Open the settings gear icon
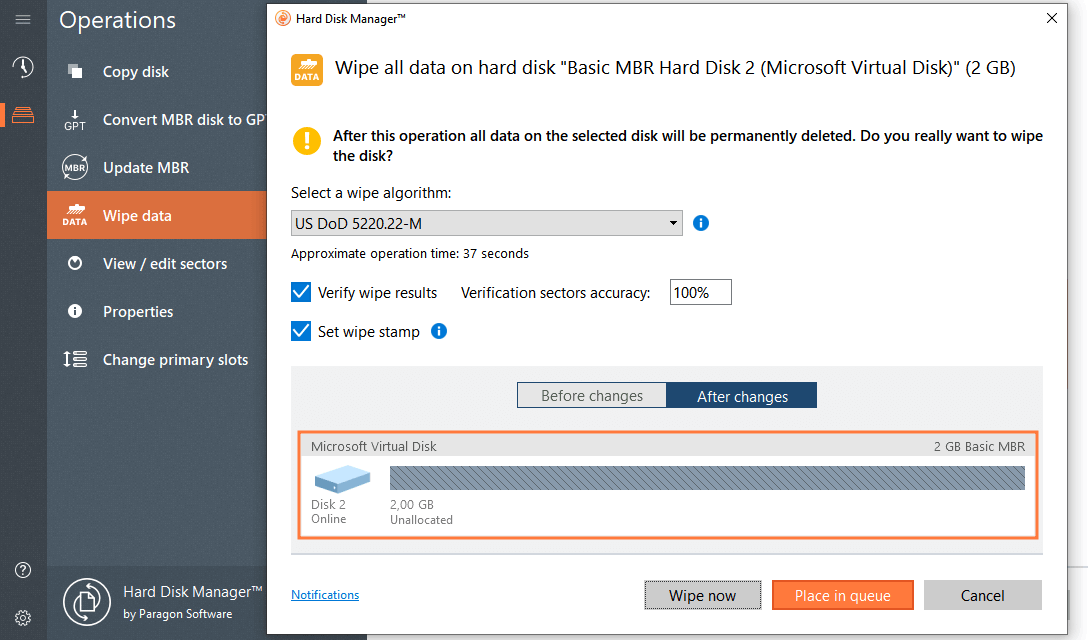Image resolution: width=1088 pixels, height=640 pixels. [23, 618]
